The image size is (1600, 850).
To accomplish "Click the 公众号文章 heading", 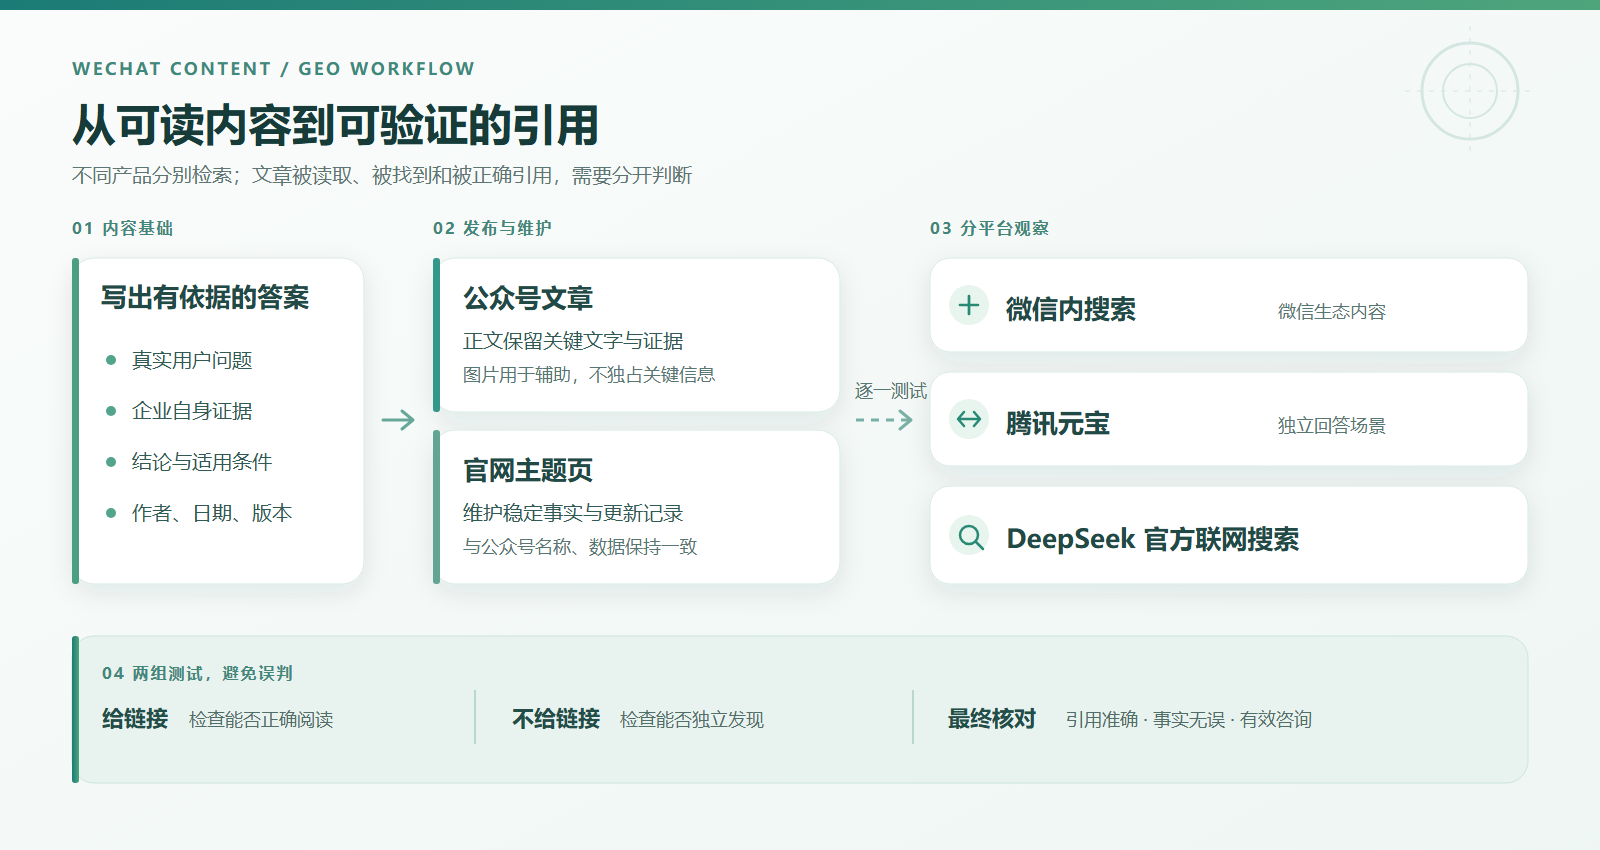I will click(x=528, y=298).
